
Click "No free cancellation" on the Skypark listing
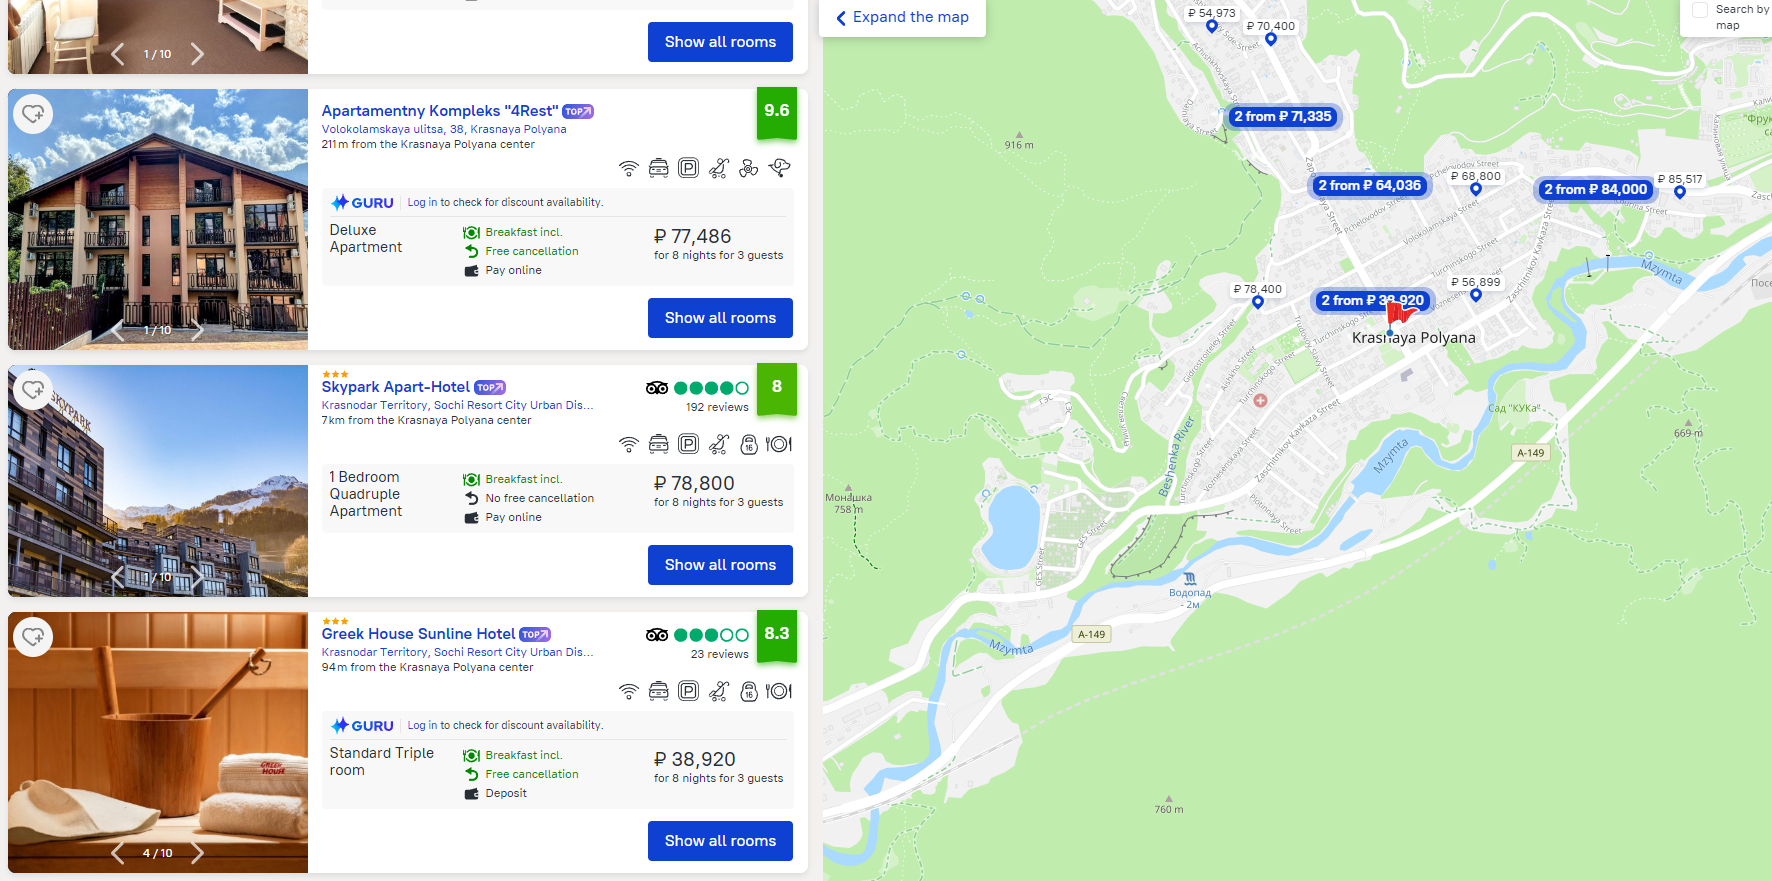[540, 498]
